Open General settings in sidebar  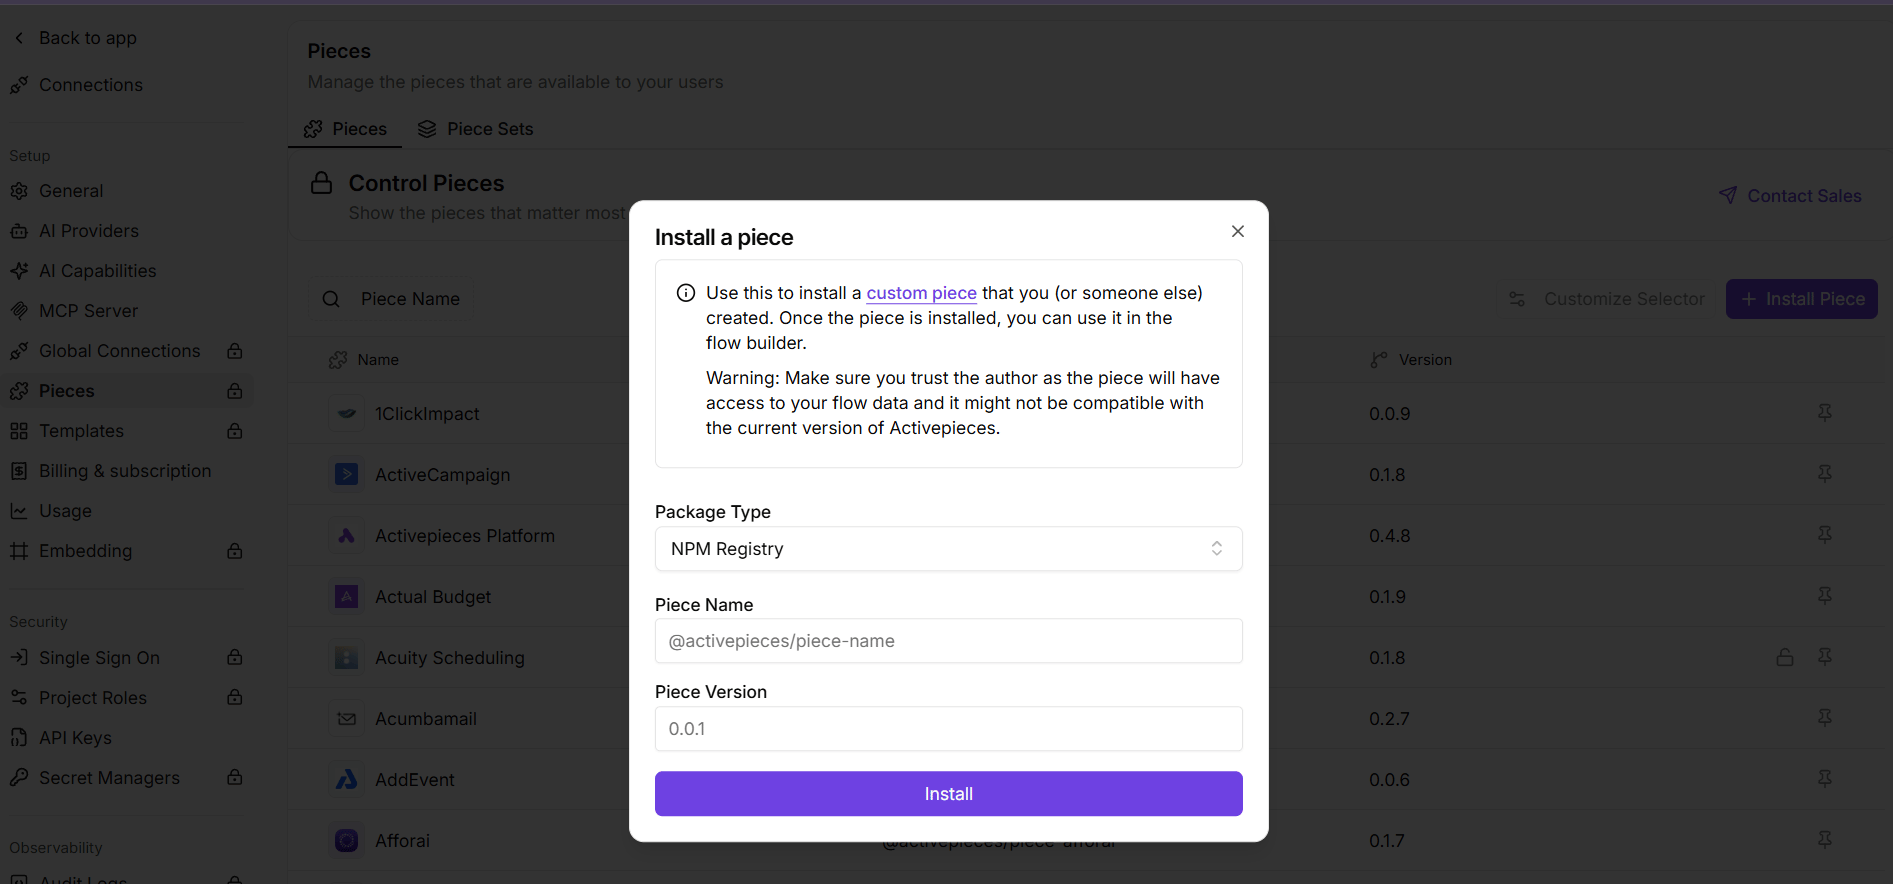click(x=58, y=191)
